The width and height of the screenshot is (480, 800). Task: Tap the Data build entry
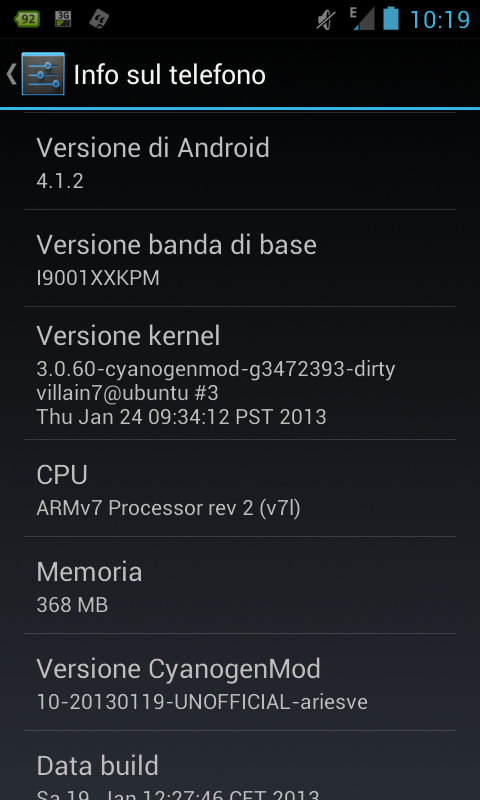(240, 765)
